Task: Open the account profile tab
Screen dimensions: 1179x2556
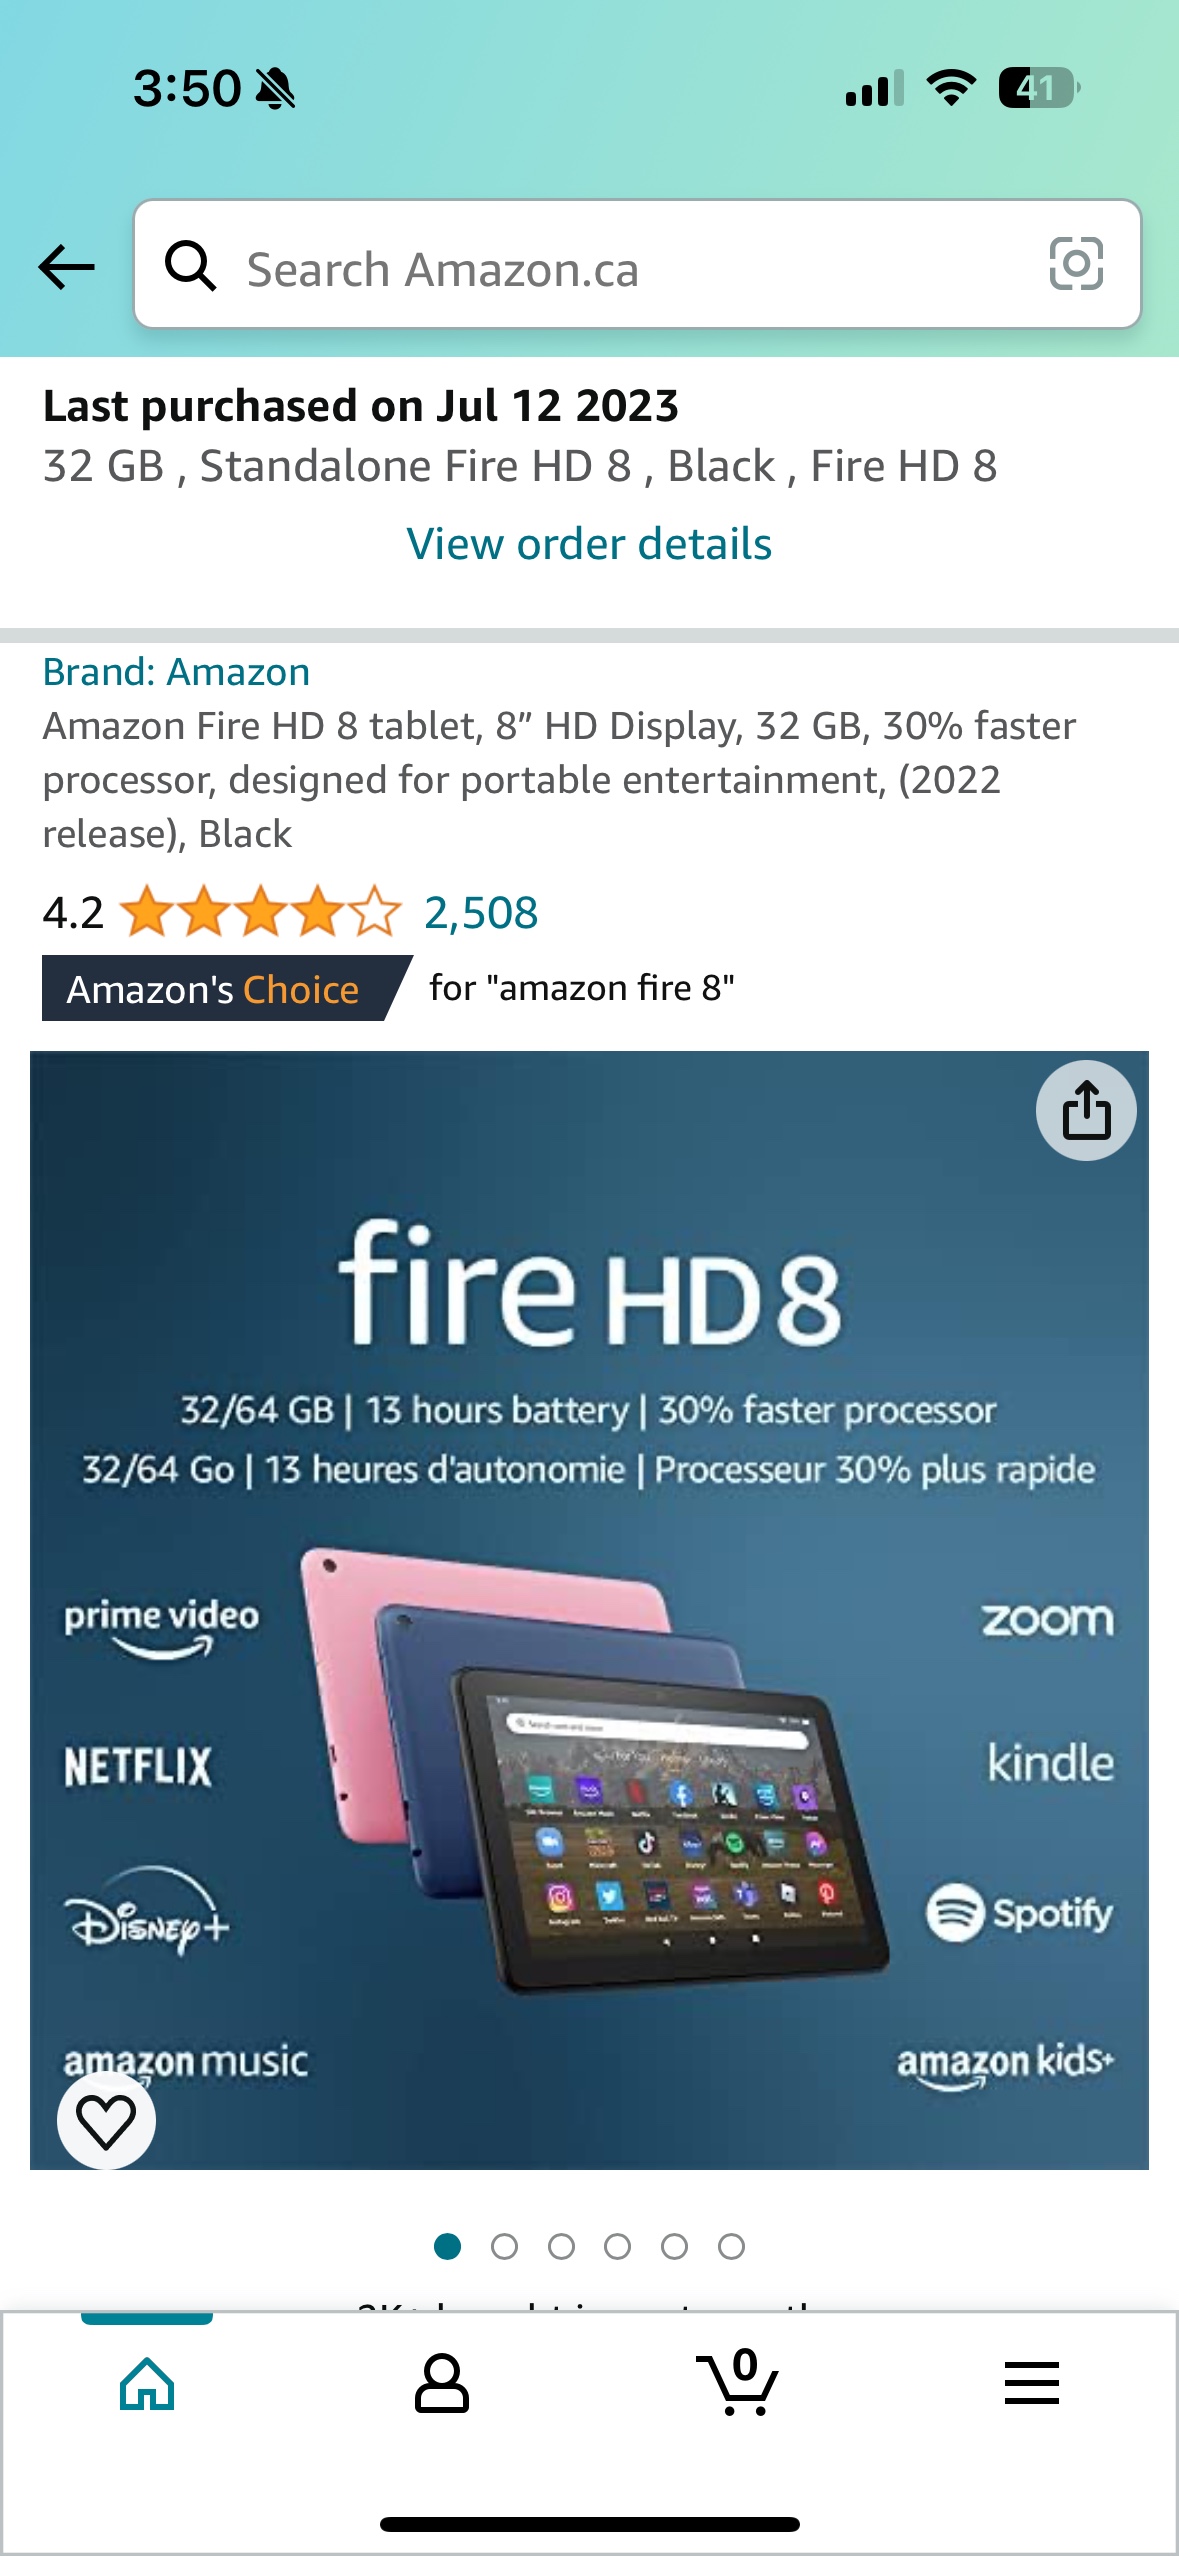Action: (x=441, y=2384)
